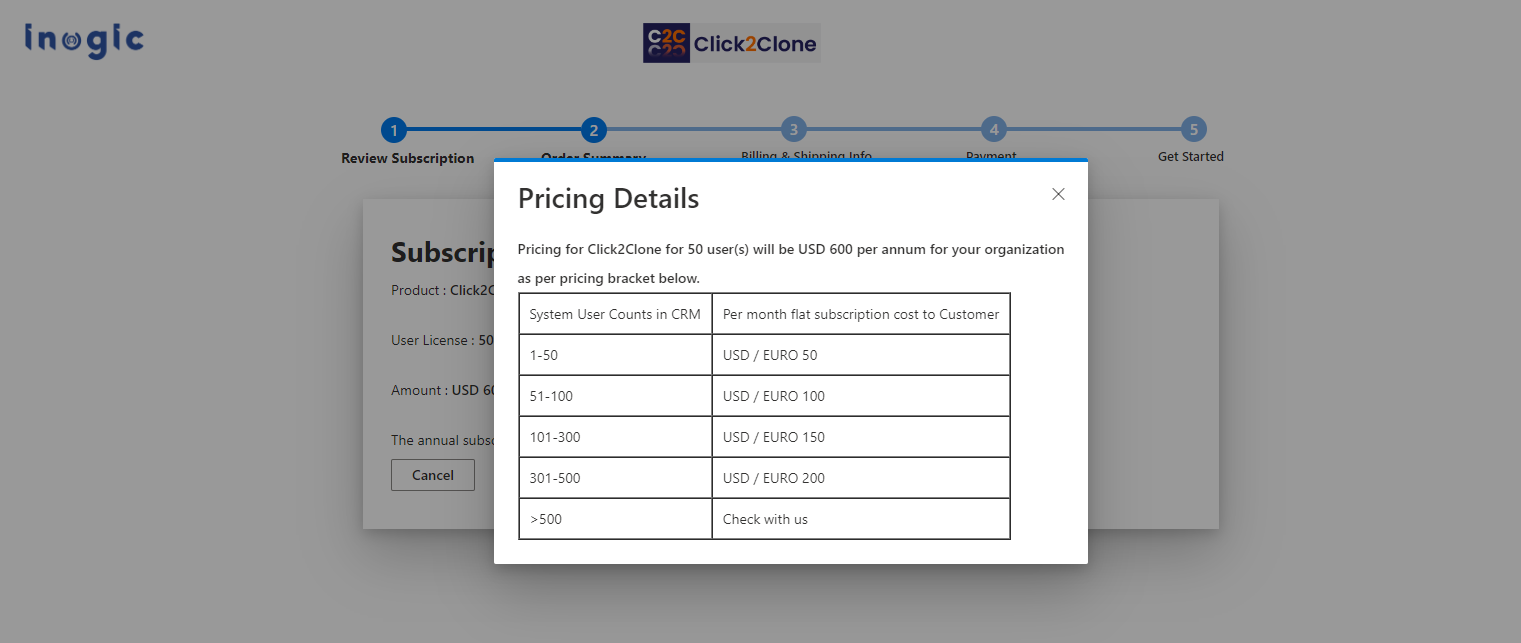Viewport: 1521px width, 643px height.
Task: Jump to step 3 circle
Action: (x=793, y=129)
